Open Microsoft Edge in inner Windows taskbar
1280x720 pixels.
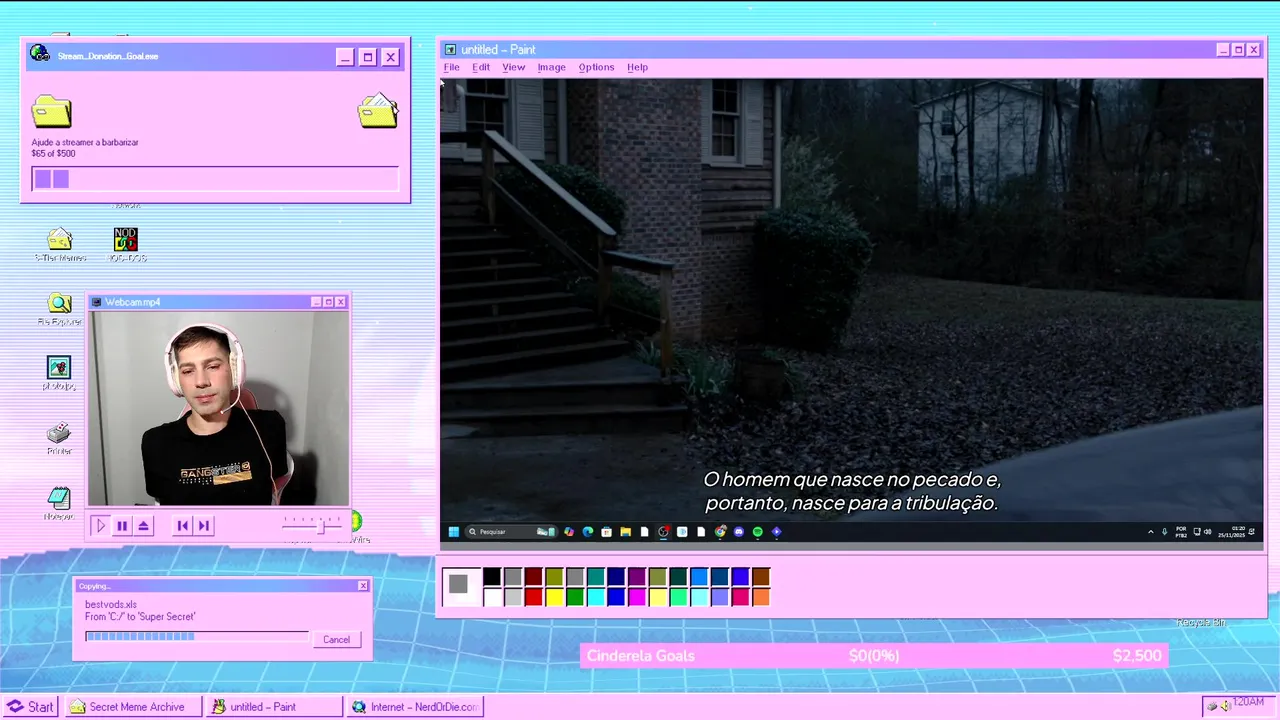point(588,532)
